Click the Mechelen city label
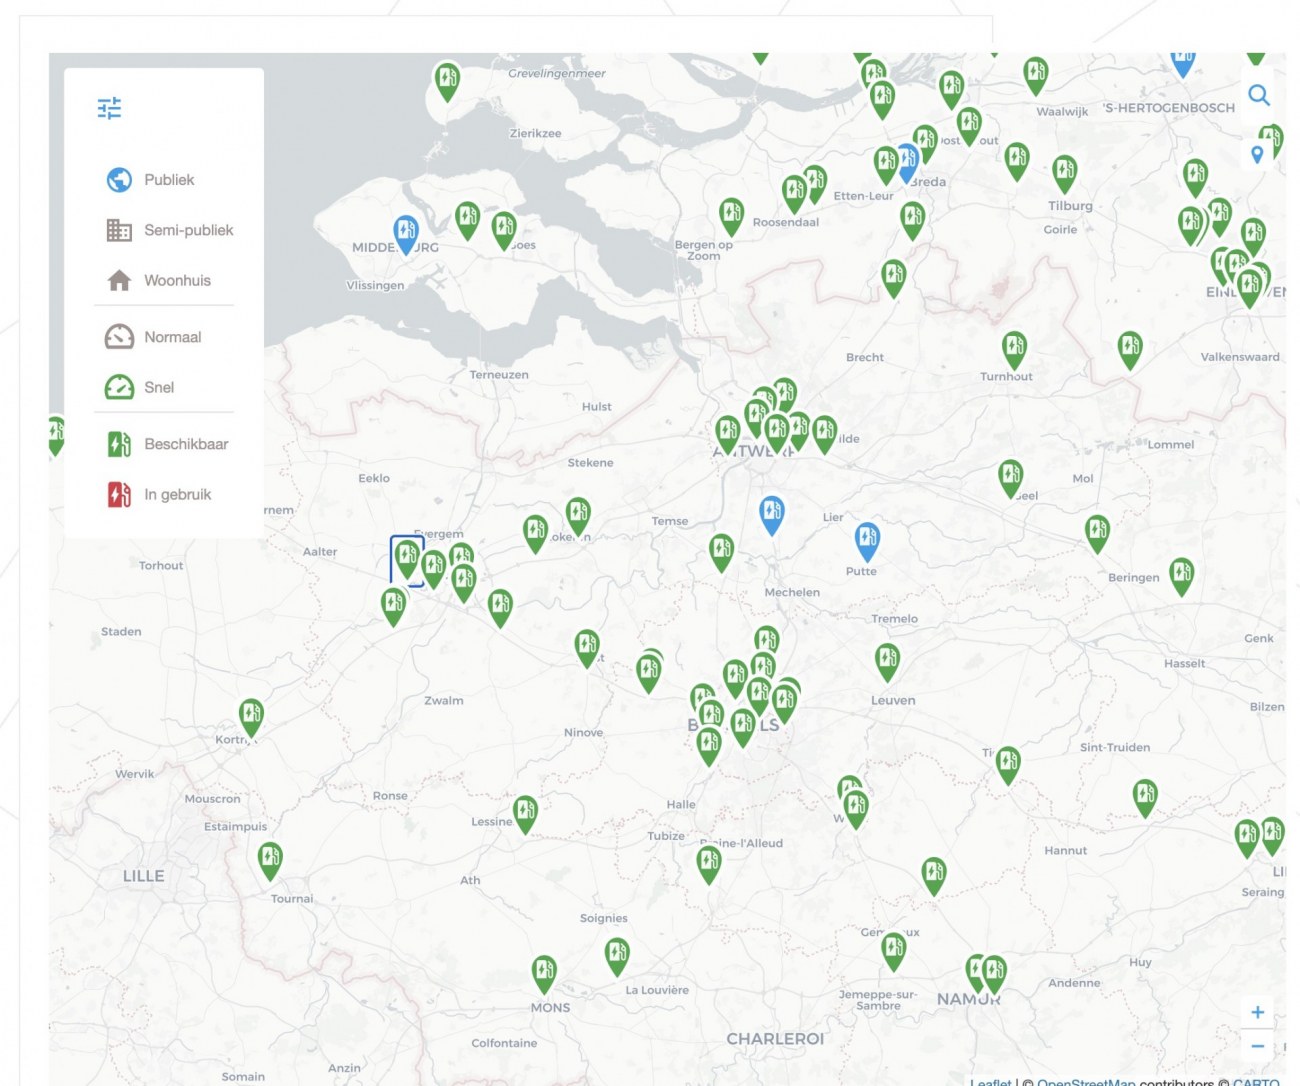The image size is (1300, 1086). (792, 592)
